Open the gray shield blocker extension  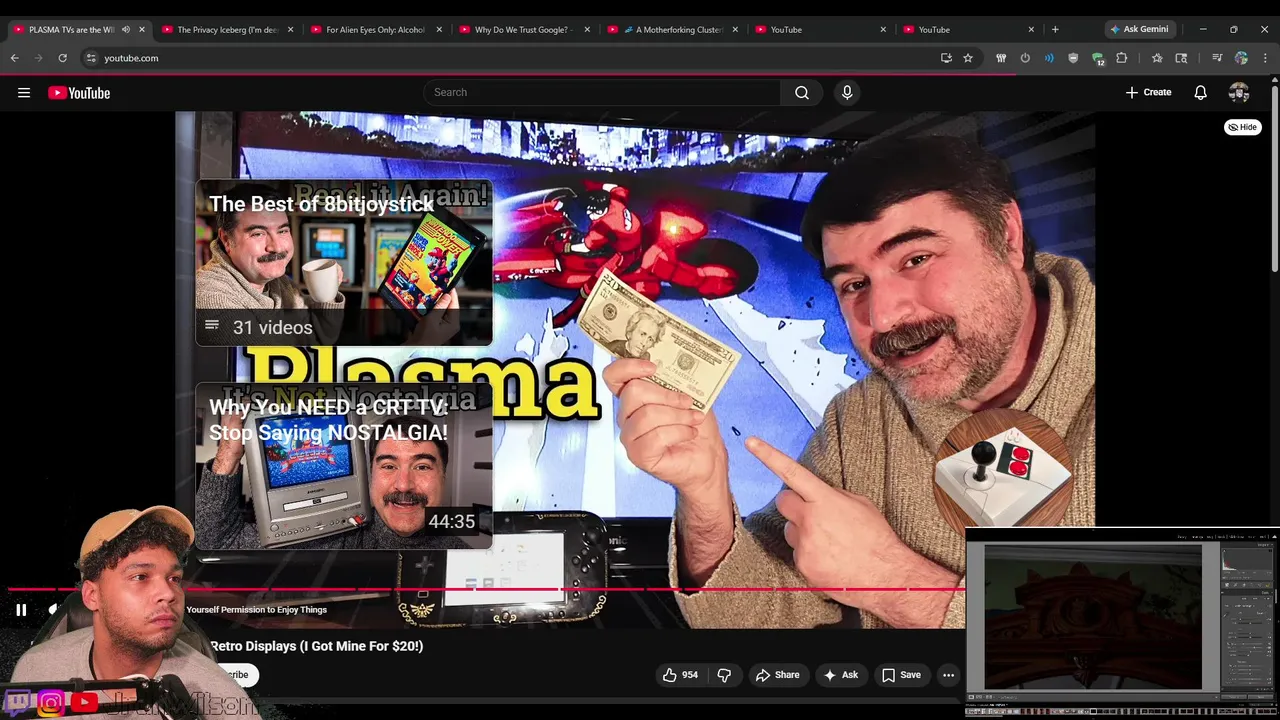[x=1073, y=58]
